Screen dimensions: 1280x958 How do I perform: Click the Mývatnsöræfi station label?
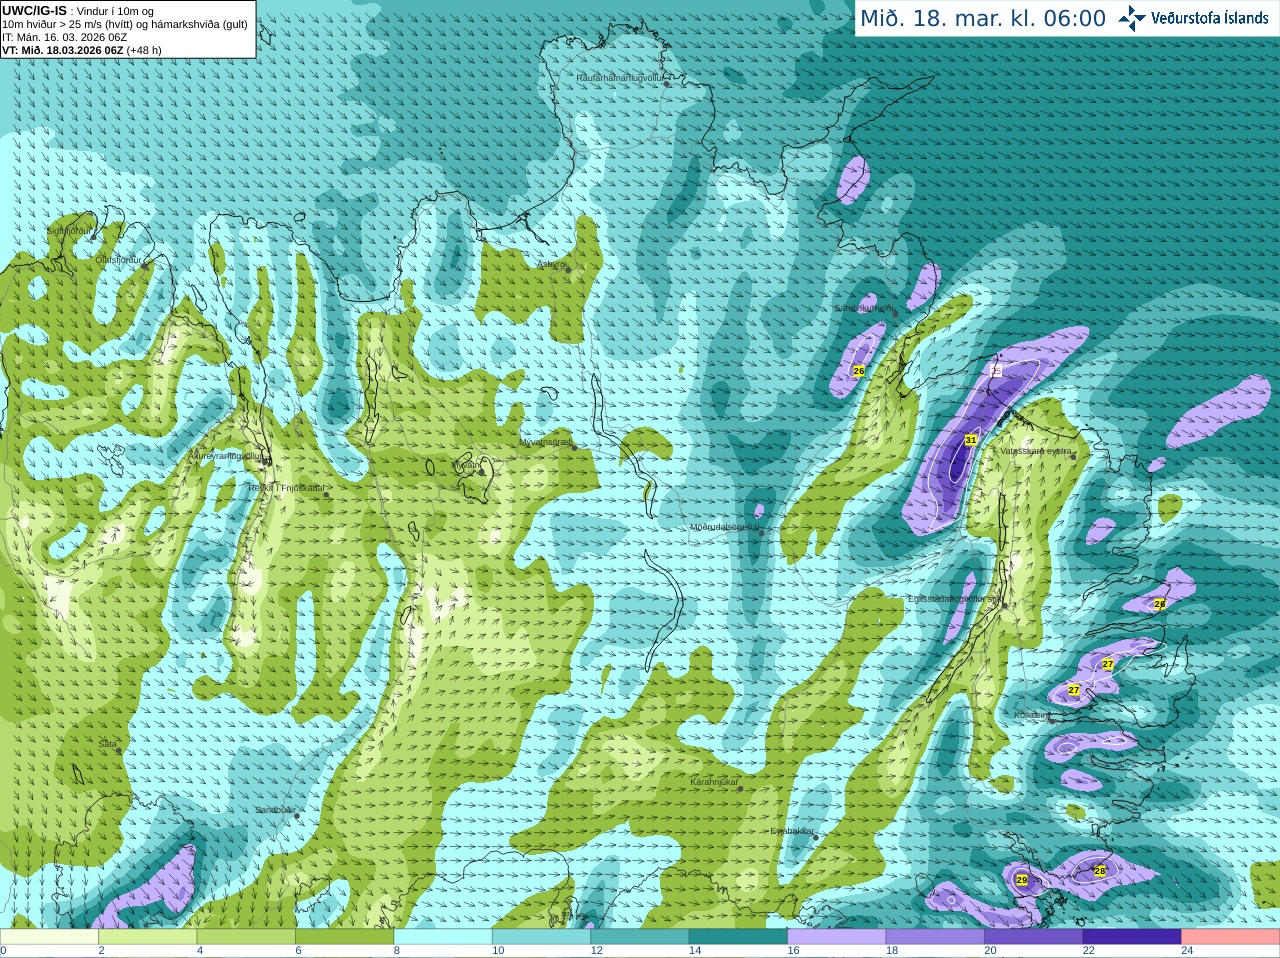click(x=546, y=441)
